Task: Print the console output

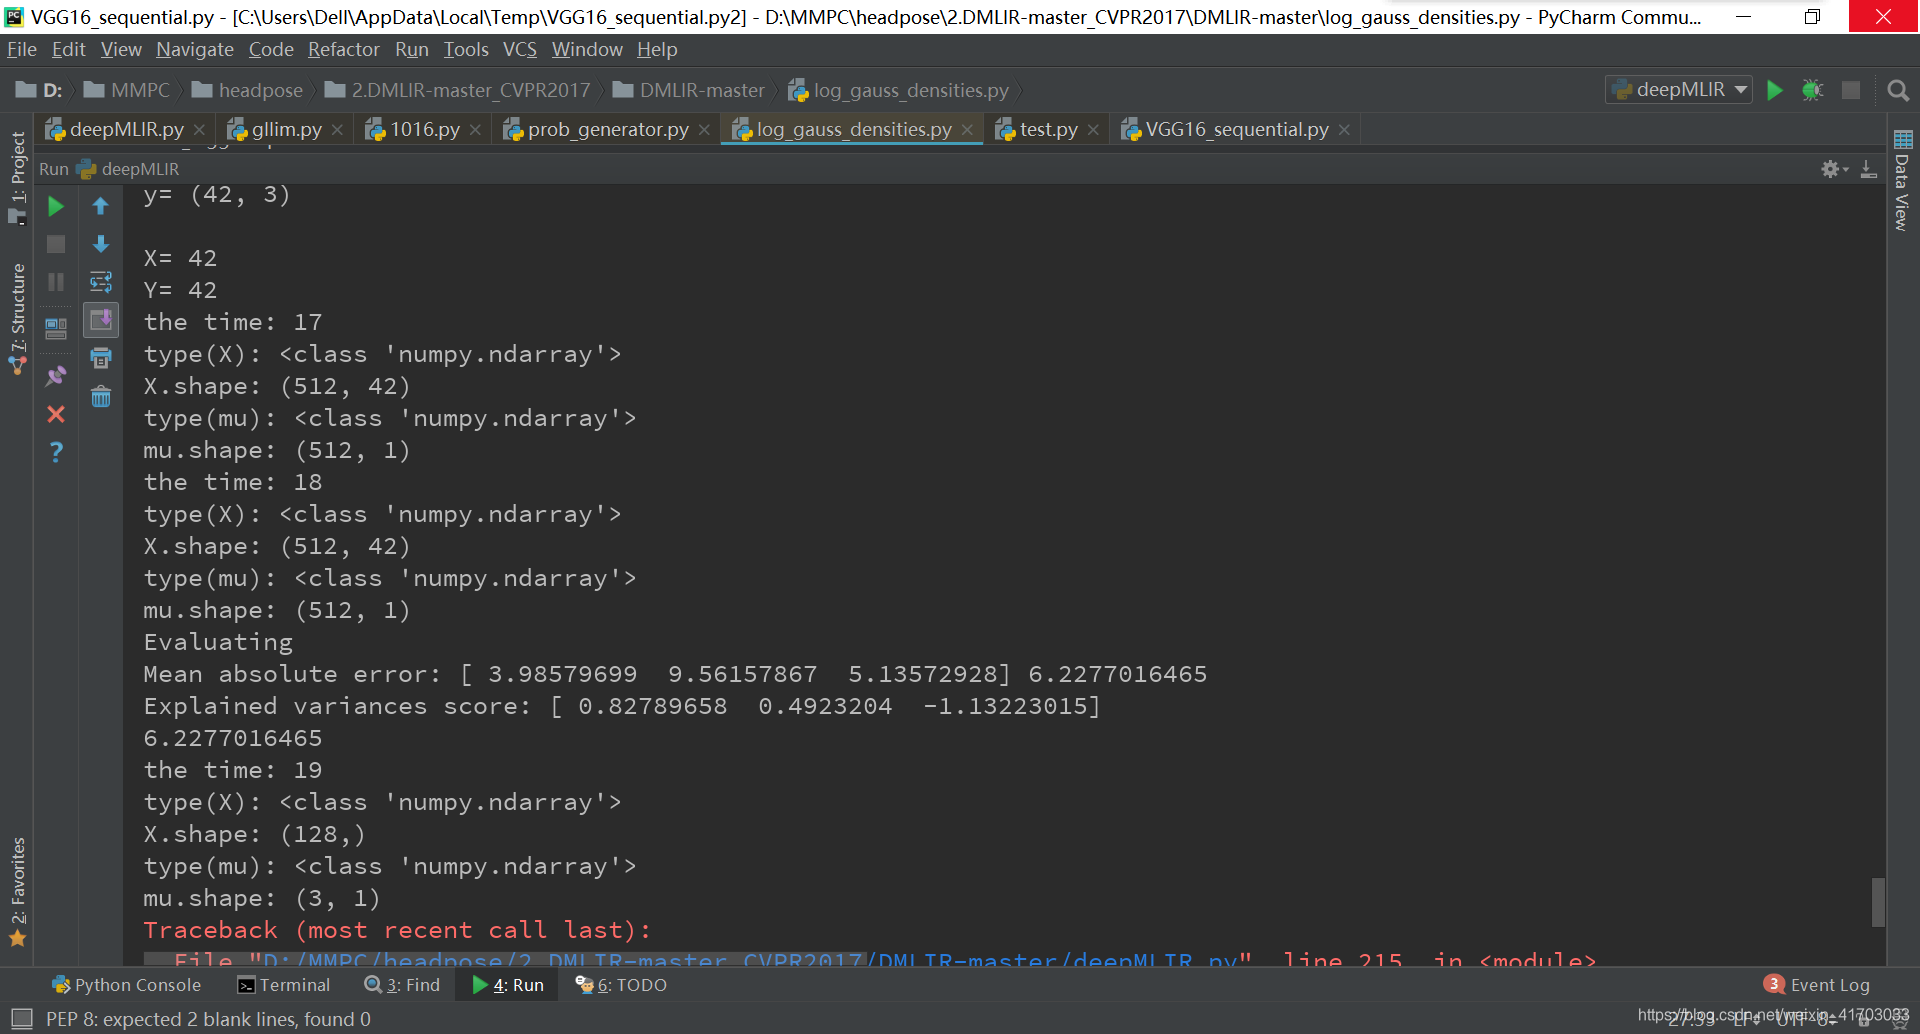Action: (x=100, y=358)
